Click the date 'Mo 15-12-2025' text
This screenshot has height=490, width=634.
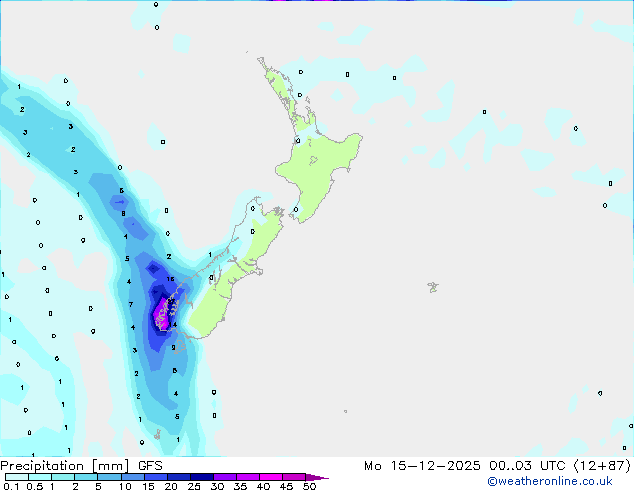coord(422,466)
